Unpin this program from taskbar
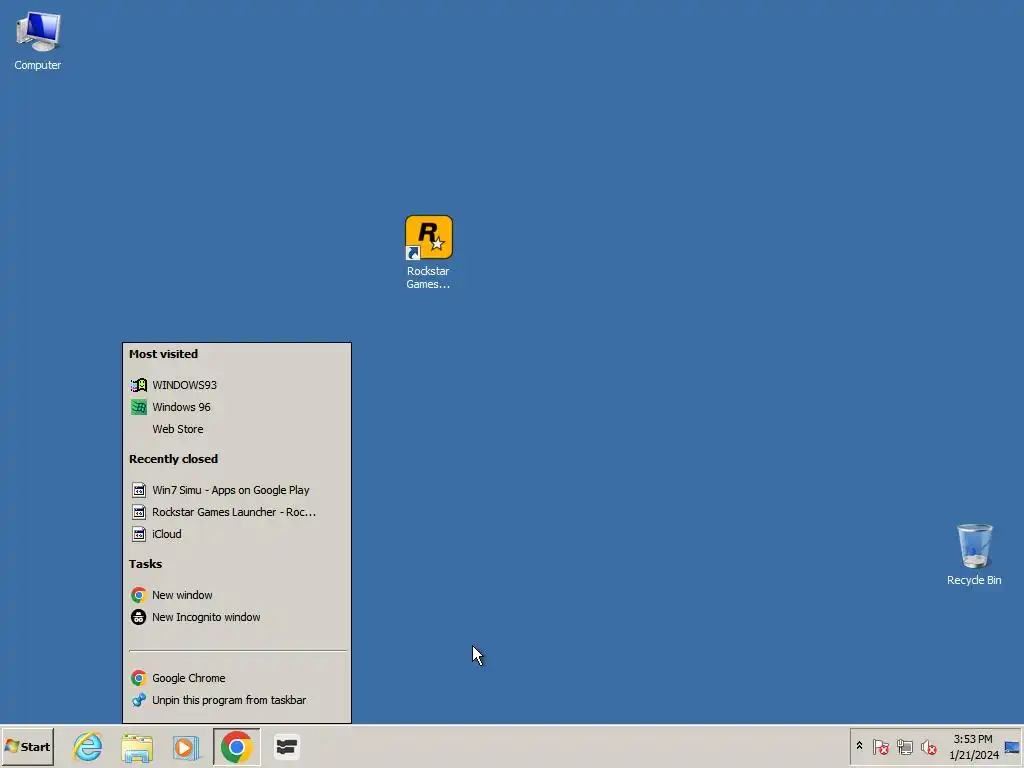Viewport: 1024px width, 768px height. (237, 700)
